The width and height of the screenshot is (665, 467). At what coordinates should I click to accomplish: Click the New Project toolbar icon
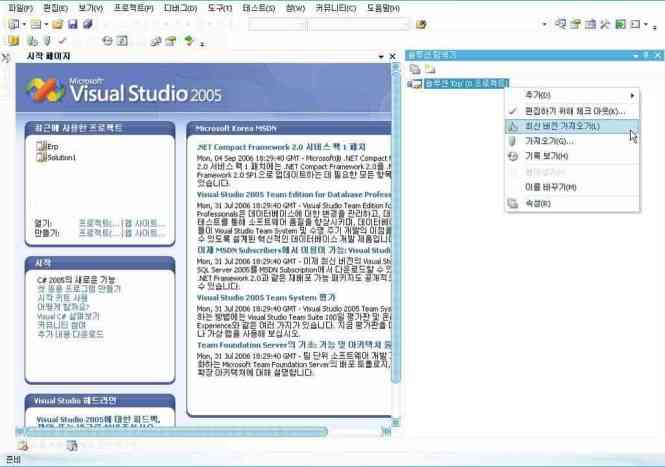14,24
